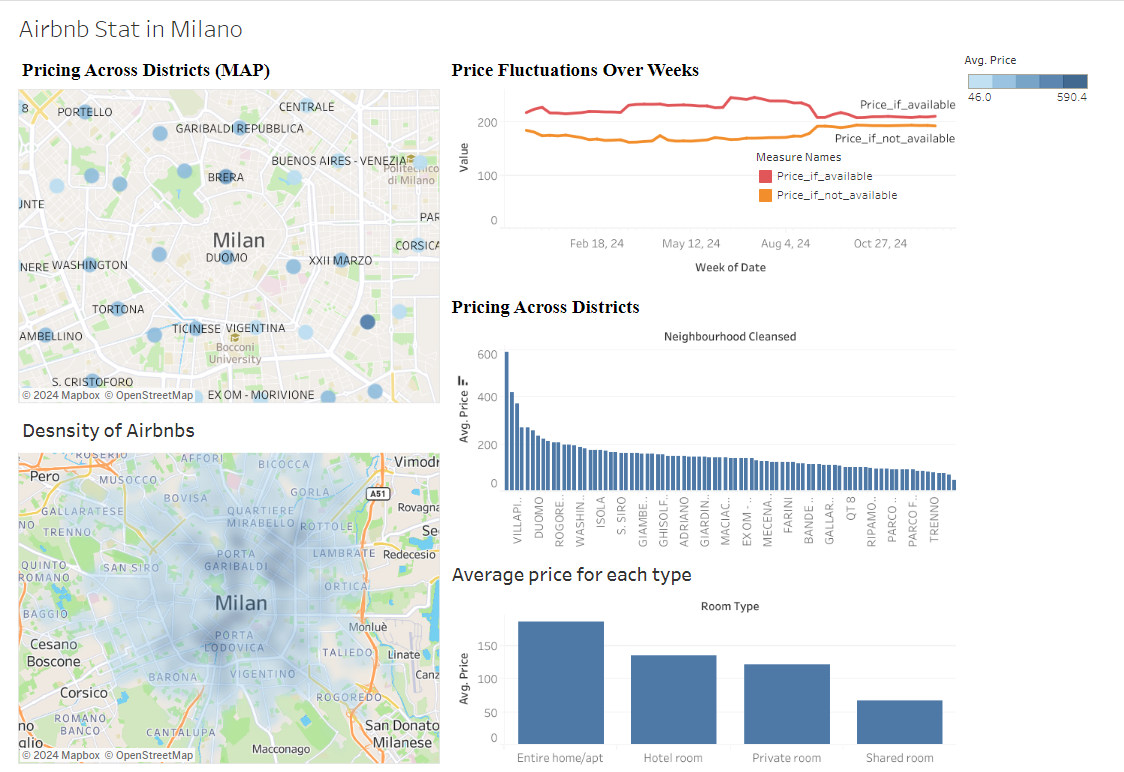The image size is (1124, 772).
Task: Click the Desnsity of Airbnbs title
Action: pos(108,431)
